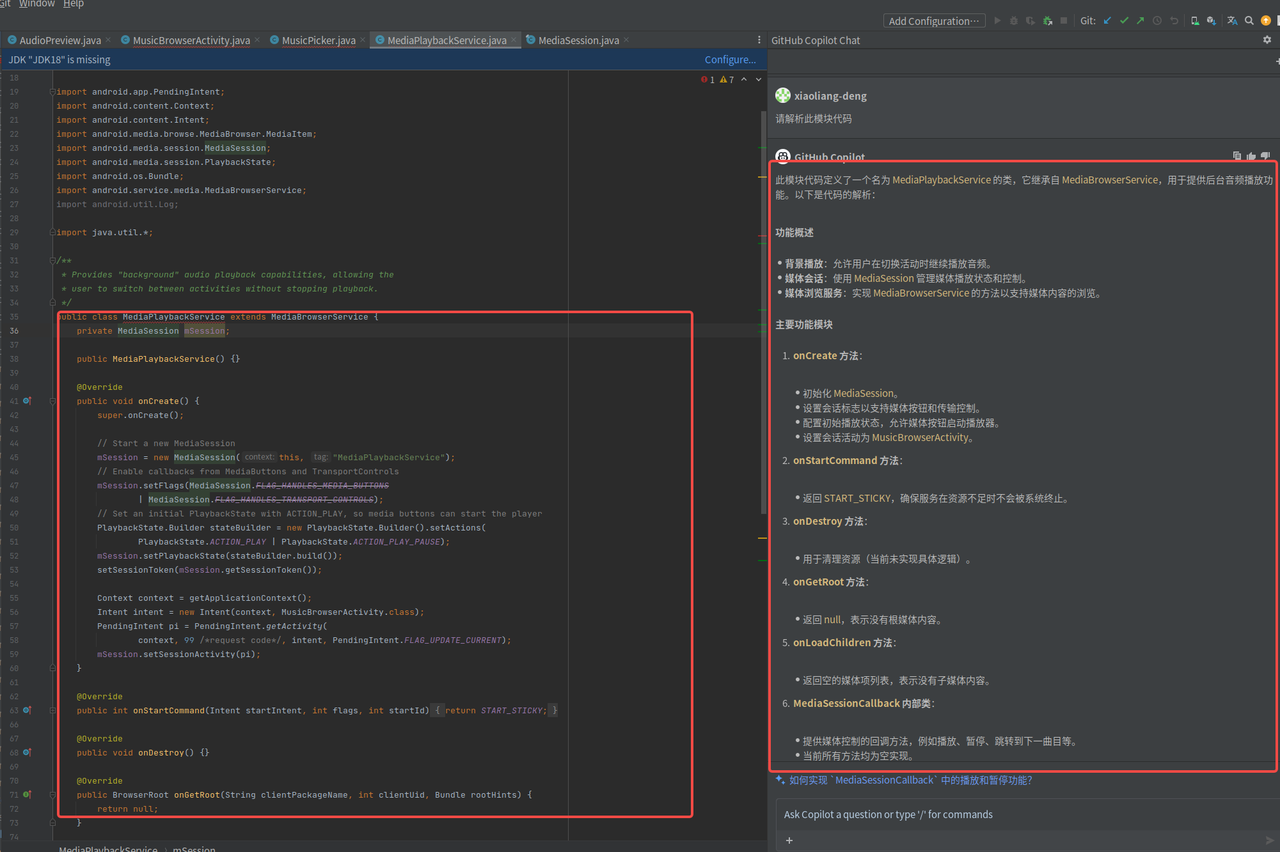Open the SDK Manager cube icon
The image size is (1280, 852).
pos(1211,20)
